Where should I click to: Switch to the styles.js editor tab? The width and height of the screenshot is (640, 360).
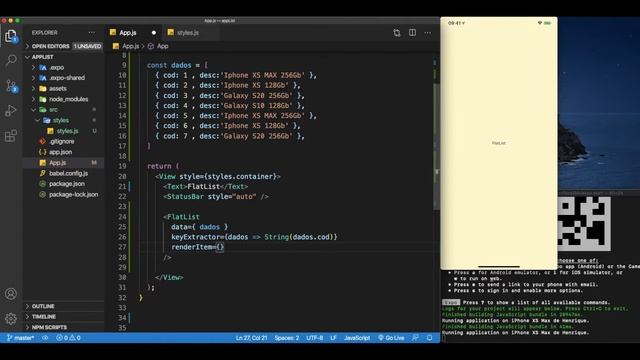188,33
